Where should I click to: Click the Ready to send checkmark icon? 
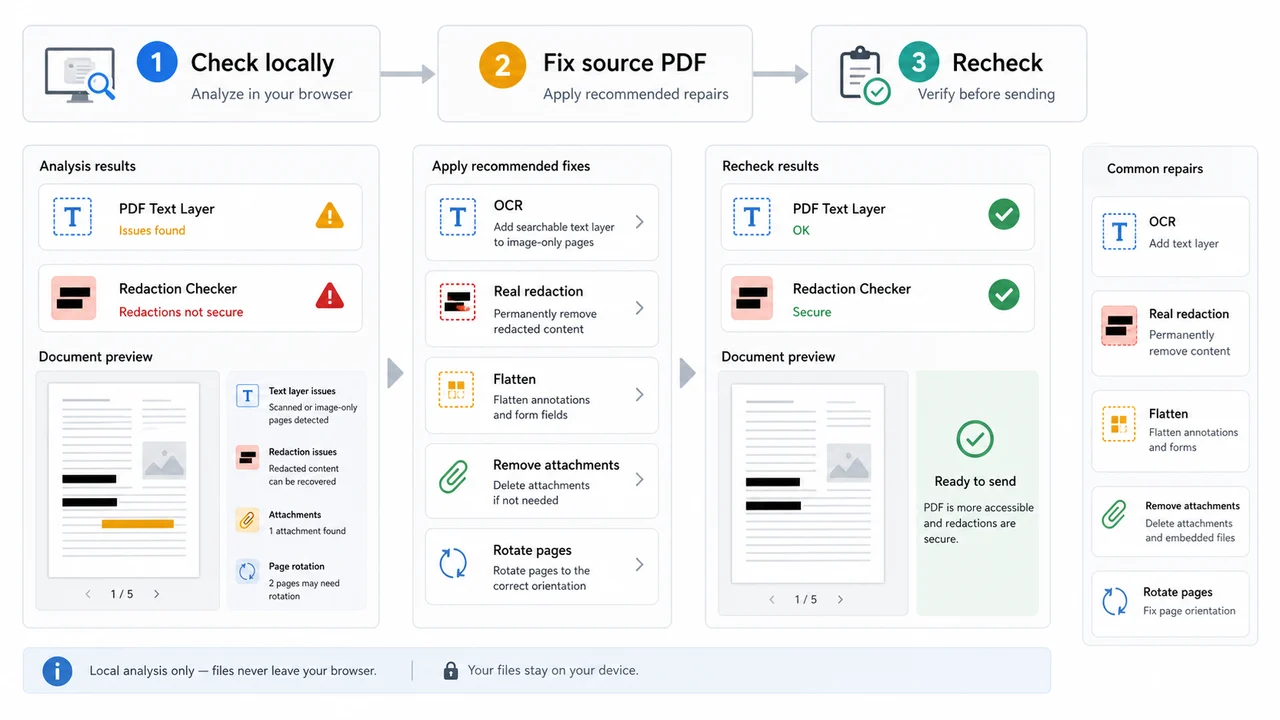tap(975, 439)
